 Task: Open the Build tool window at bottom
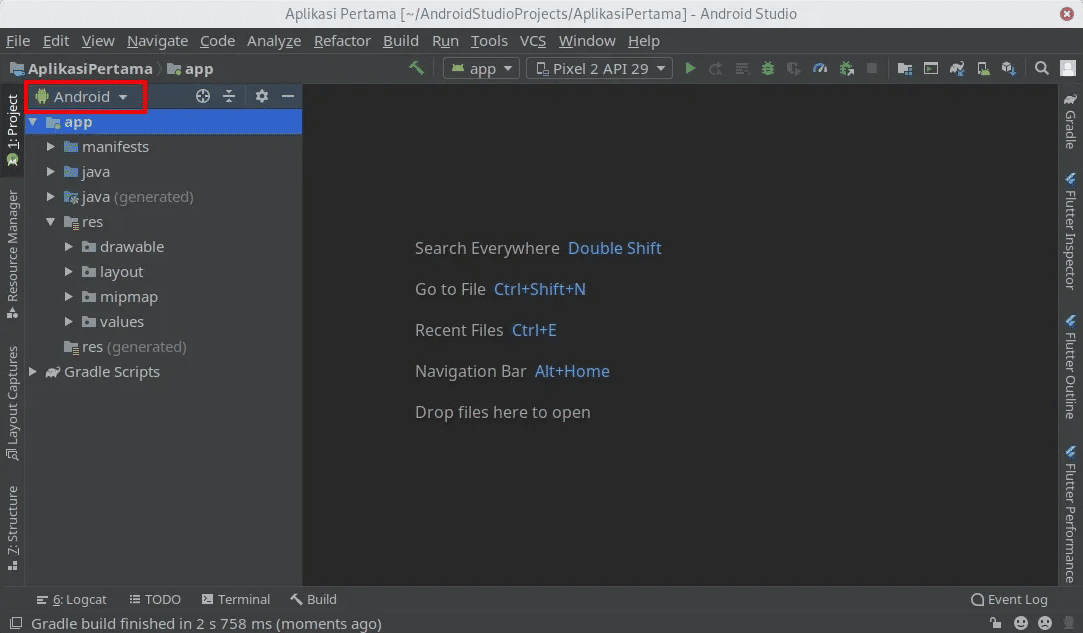click(314, 599)
